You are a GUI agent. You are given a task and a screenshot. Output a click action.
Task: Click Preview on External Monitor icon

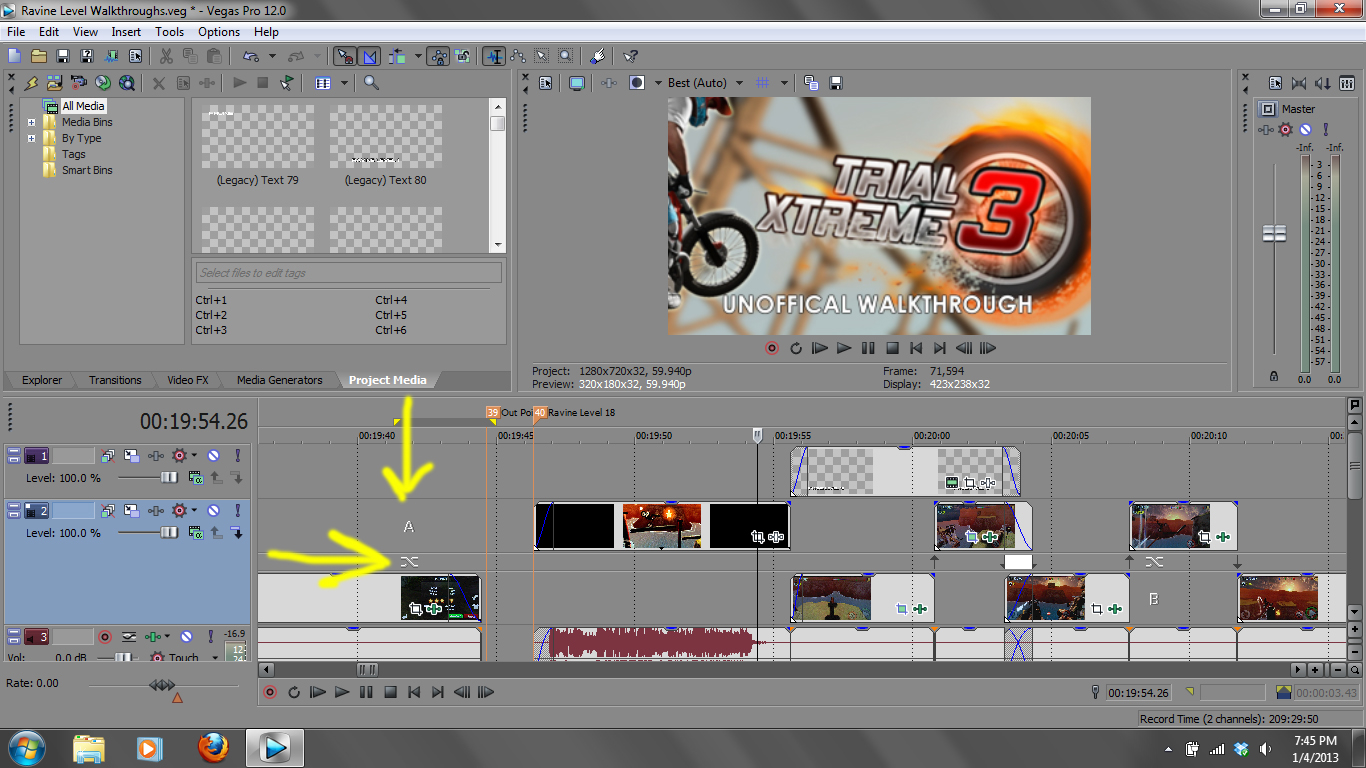pos(577,83)
